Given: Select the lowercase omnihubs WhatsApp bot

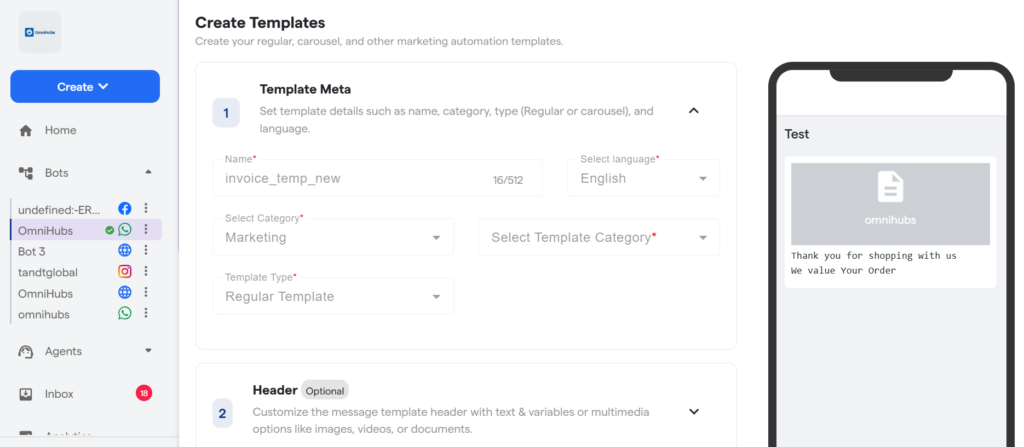Looking at the screenshot, I should coord(43,313).
